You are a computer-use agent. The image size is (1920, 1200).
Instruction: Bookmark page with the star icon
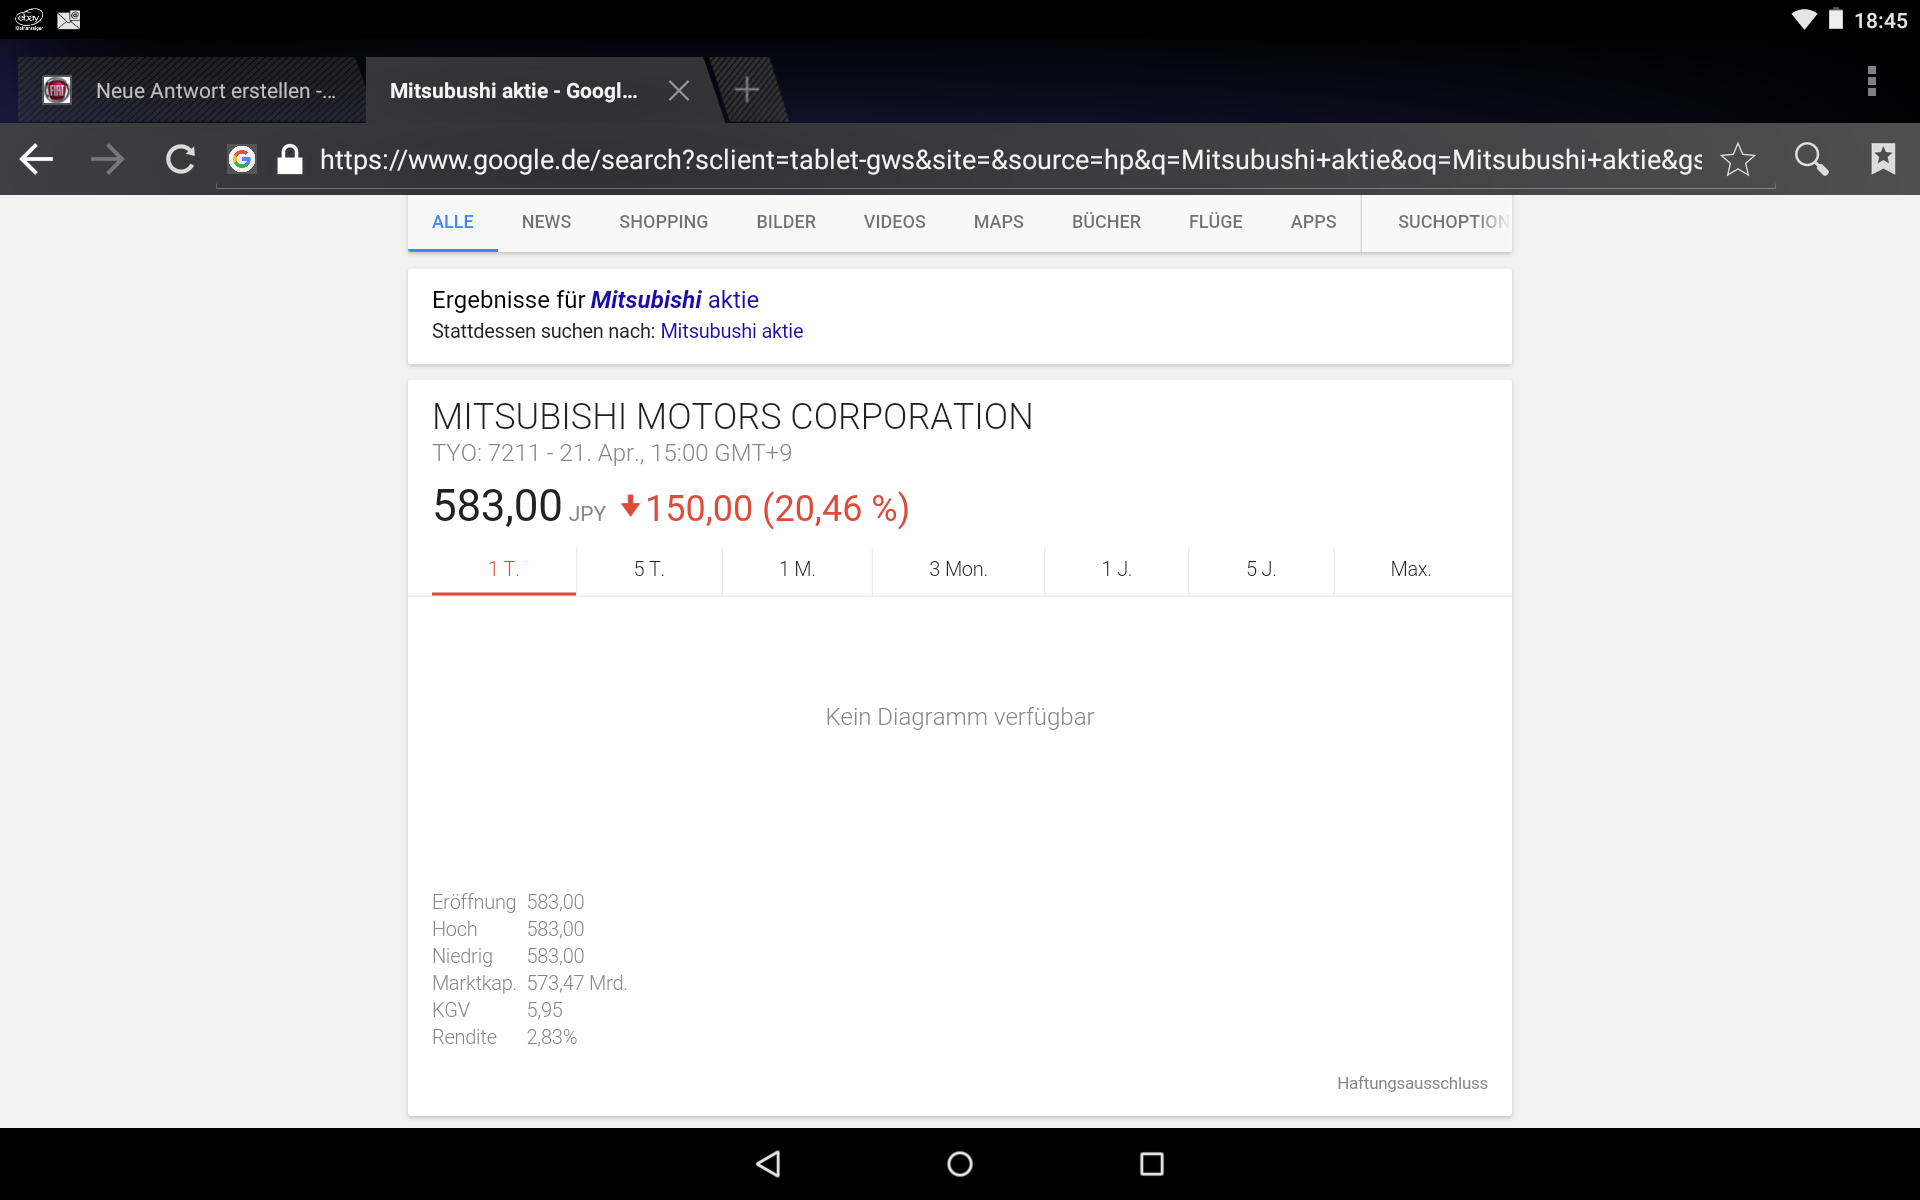tap(1738, 159)
